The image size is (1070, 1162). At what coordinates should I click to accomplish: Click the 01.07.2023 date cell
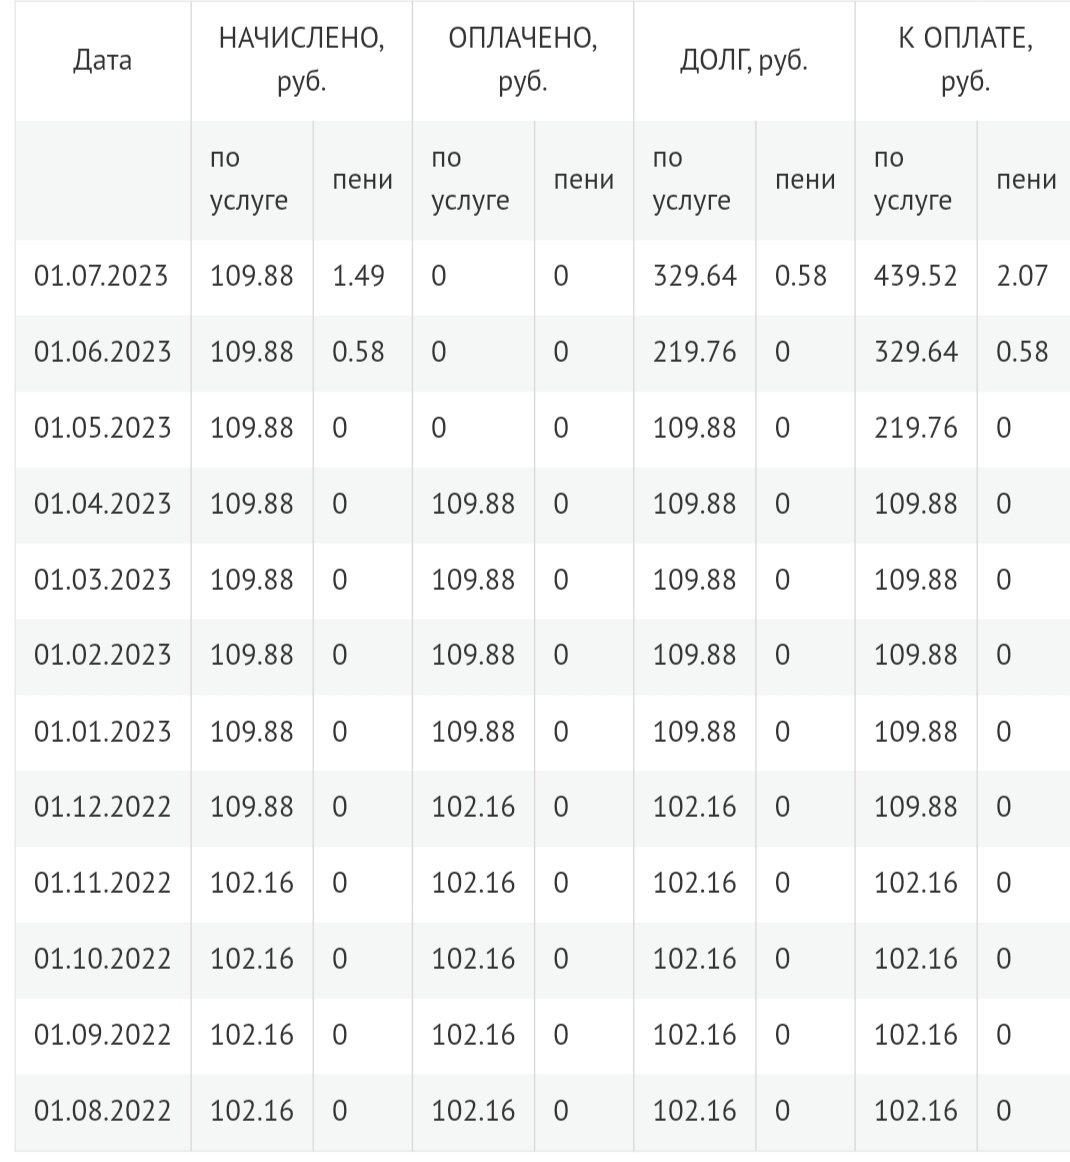click(102, 276)
